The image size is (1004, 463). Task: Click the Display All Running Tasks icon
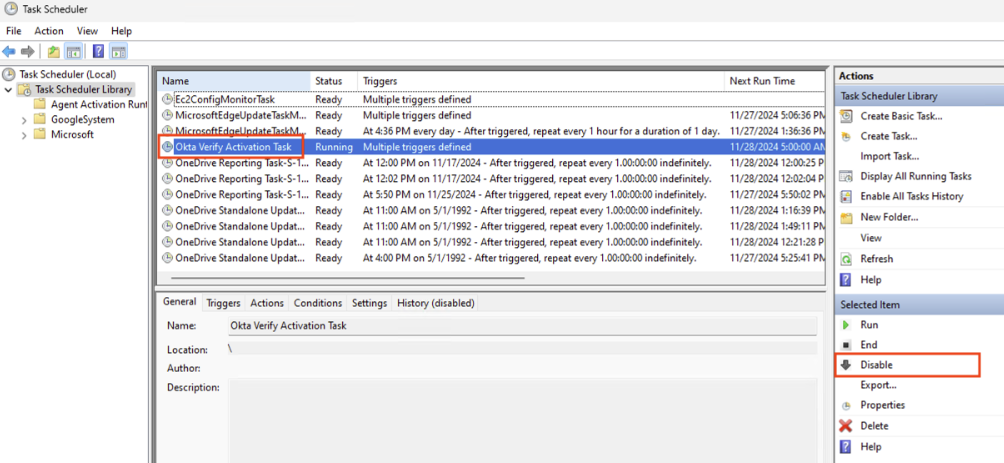click(x=846, y=176)
